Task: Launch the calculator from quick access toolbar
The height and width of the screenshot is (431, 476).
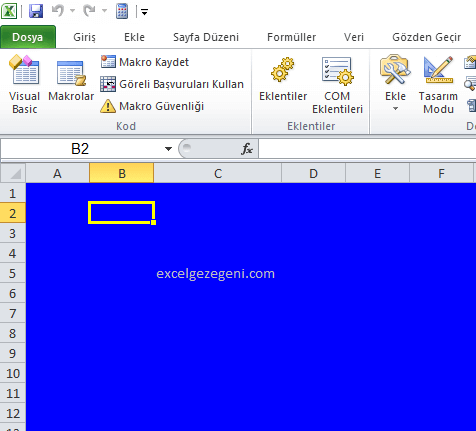Action: click(122, 11)
